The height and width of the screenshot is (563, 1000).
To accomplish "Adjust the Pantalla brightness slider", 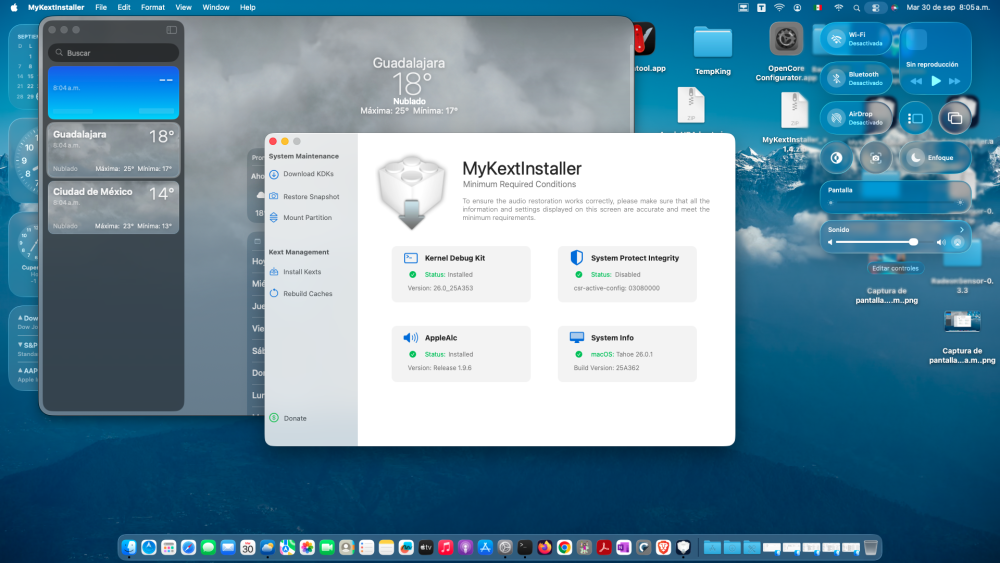I will point(895,203).
